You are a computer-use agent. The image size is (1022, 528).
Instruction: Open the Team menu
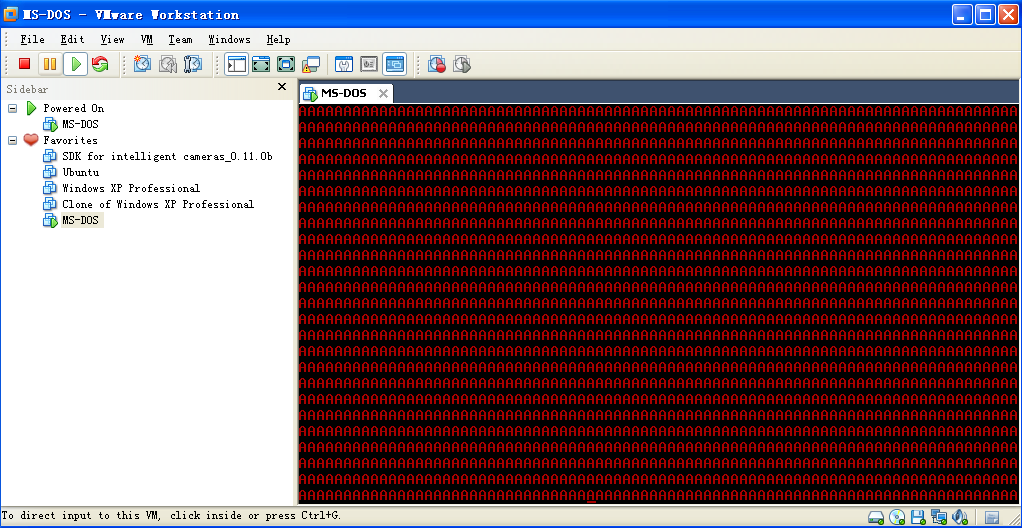[x=180, y=40]
